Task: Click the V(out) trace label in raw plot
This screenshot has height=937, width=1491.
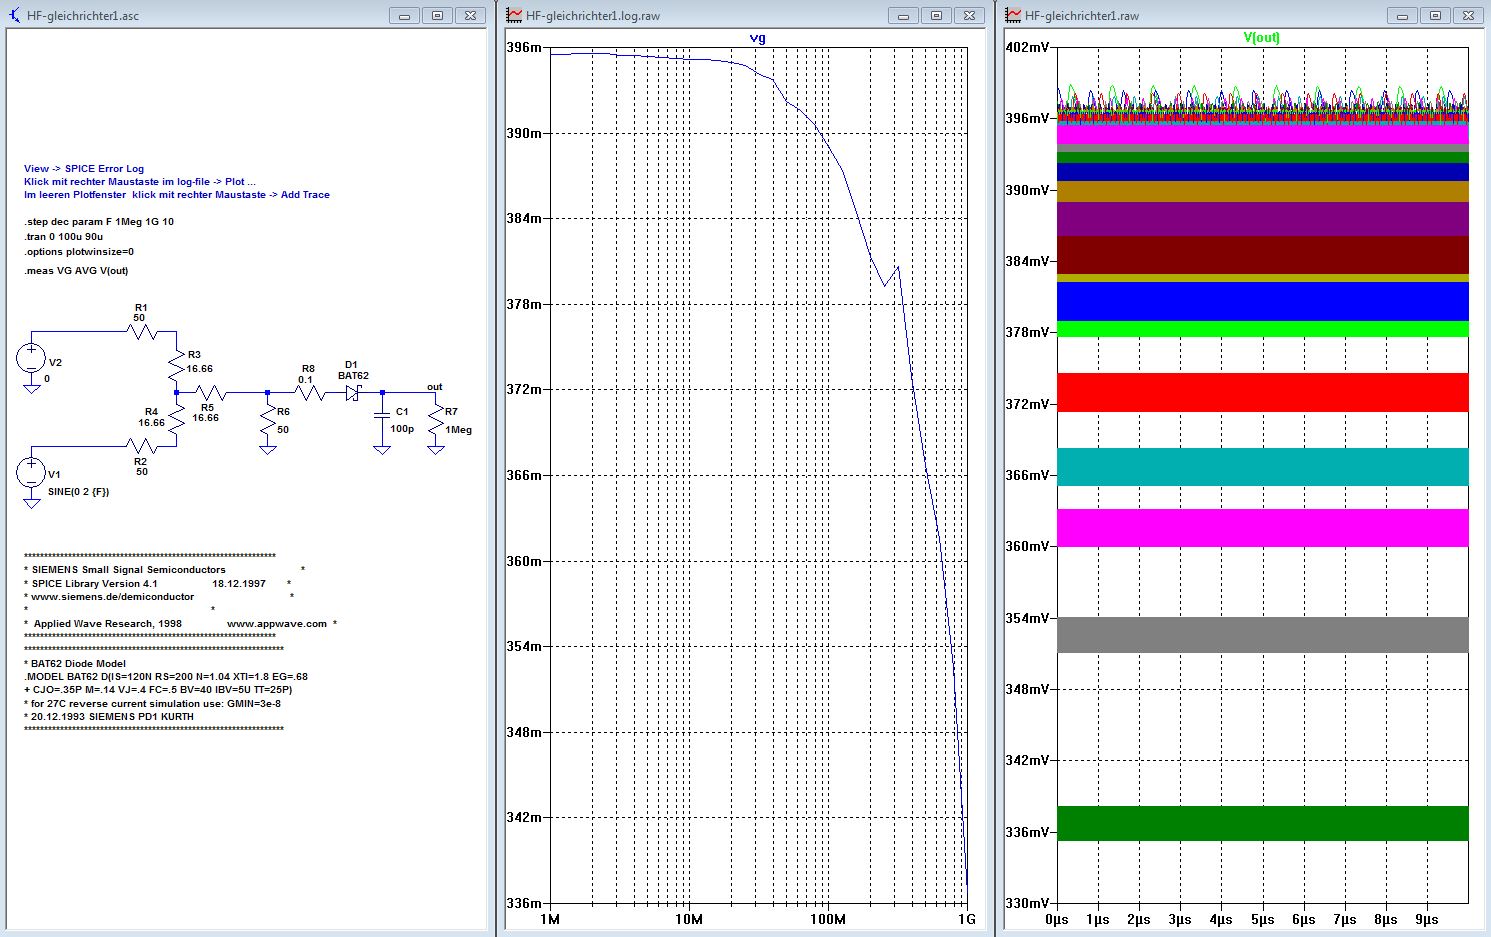Action: [1261, 37]
